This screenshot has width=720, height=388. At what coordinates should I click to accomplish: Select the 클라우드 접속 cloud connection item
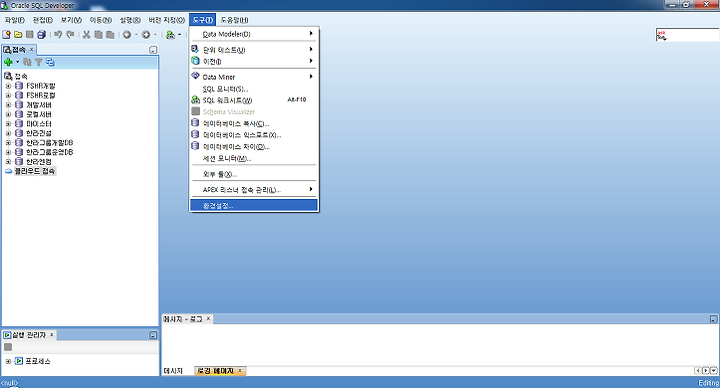35,171
